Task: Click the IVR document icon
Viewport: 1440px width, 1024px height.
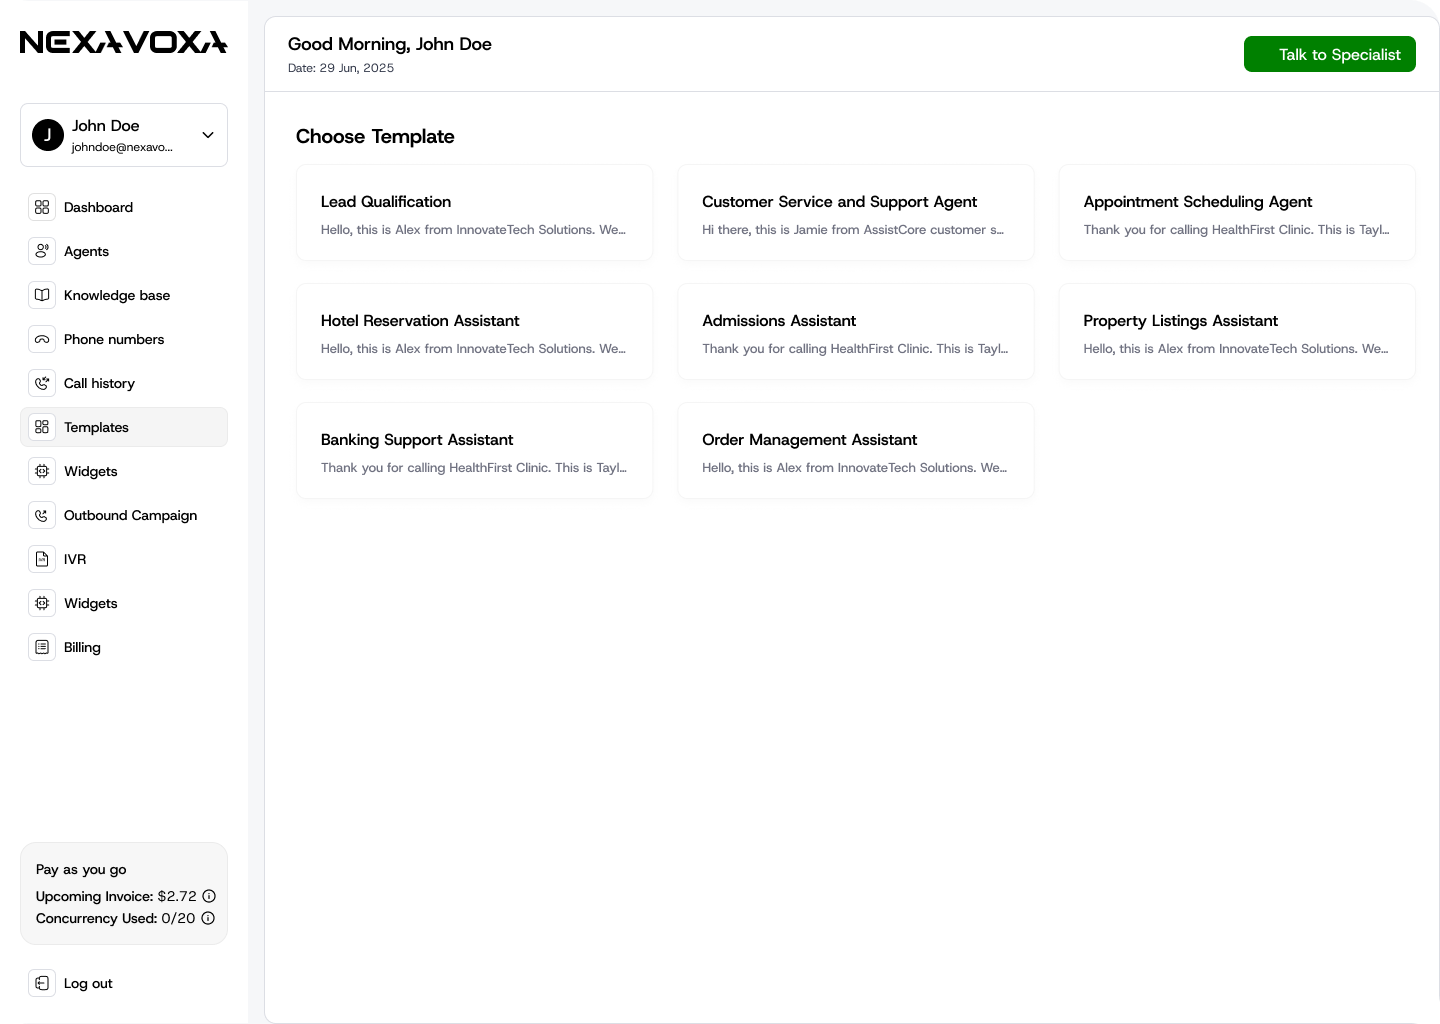Action: pyautogui.click(x=42, y=559)
